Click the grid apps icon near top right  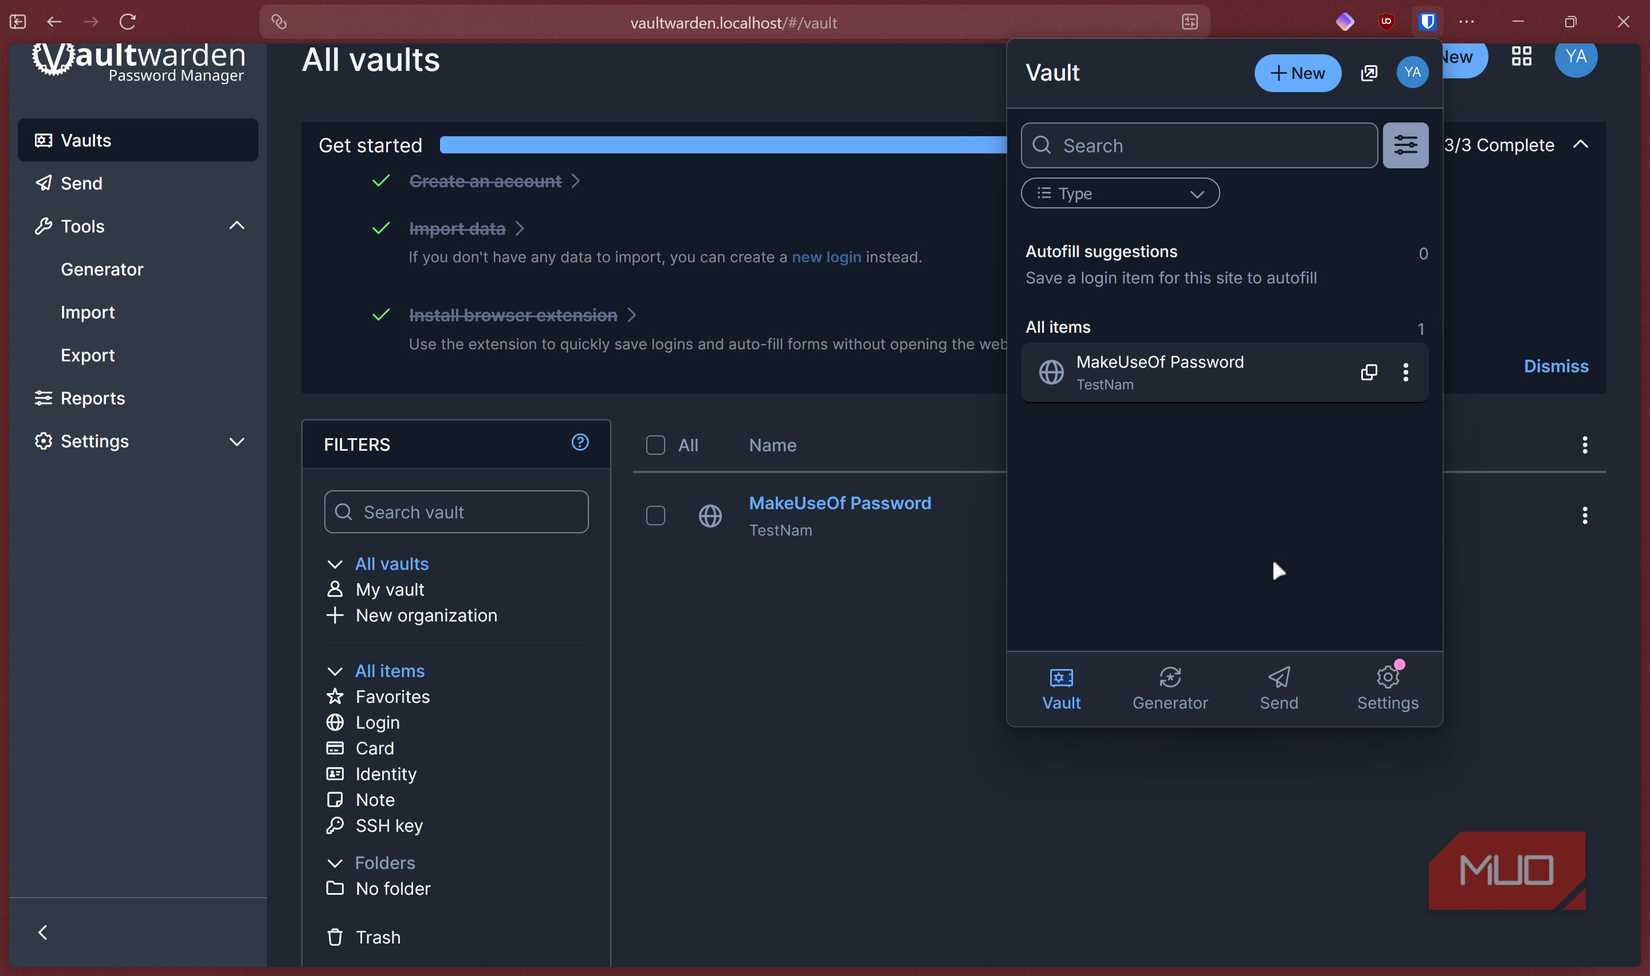pyautogui.click(x=1521, y=56)
